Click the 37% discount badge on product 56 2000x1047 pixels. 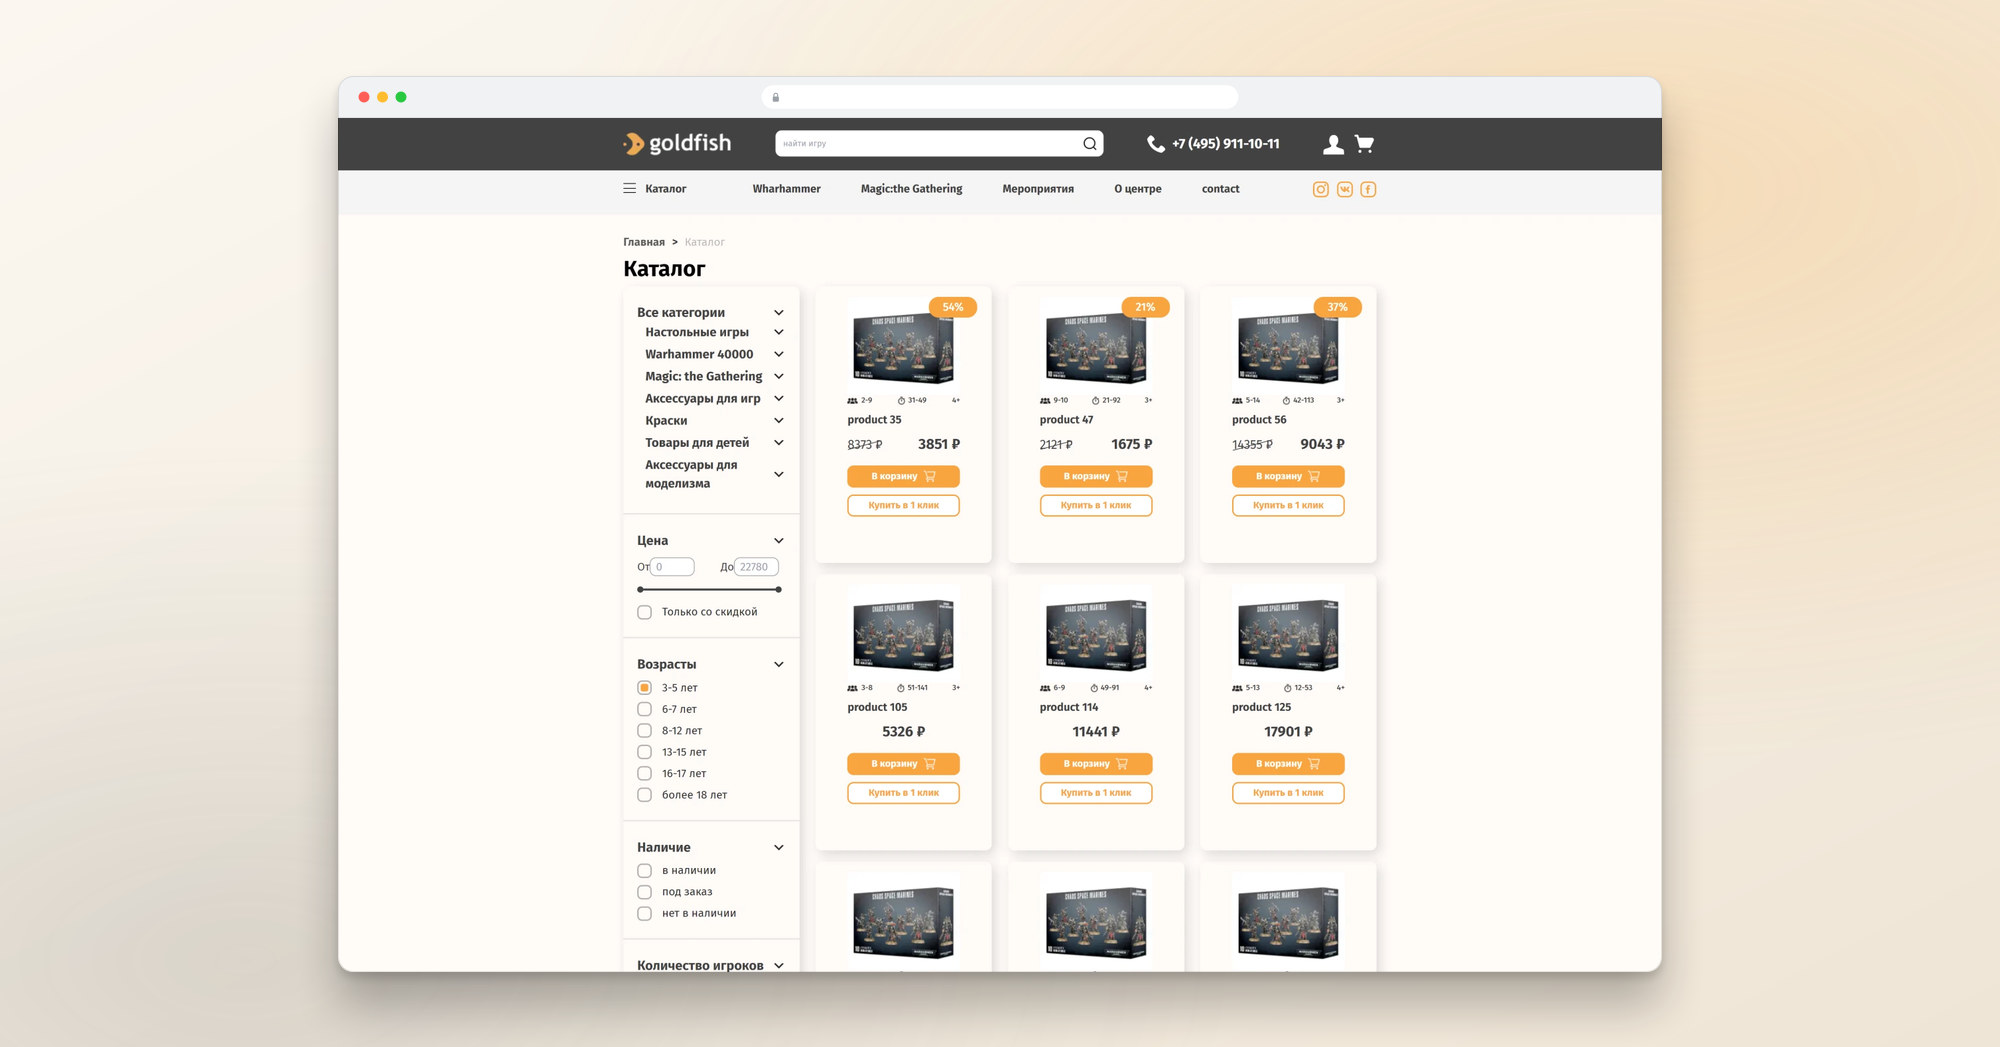[1337, 307]
